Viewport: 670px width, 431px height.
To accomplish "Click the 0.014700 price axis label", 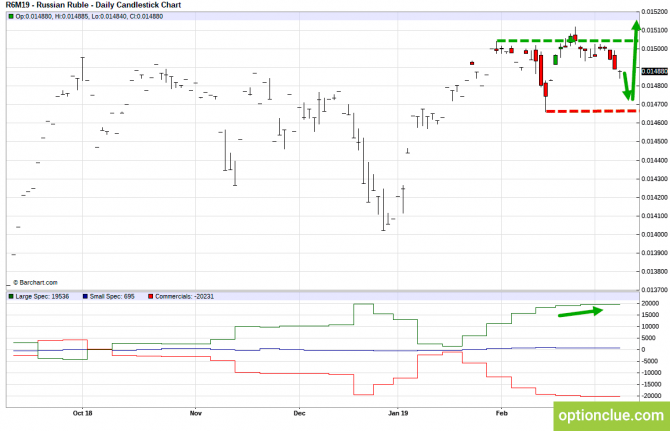I will pos(655,104).
